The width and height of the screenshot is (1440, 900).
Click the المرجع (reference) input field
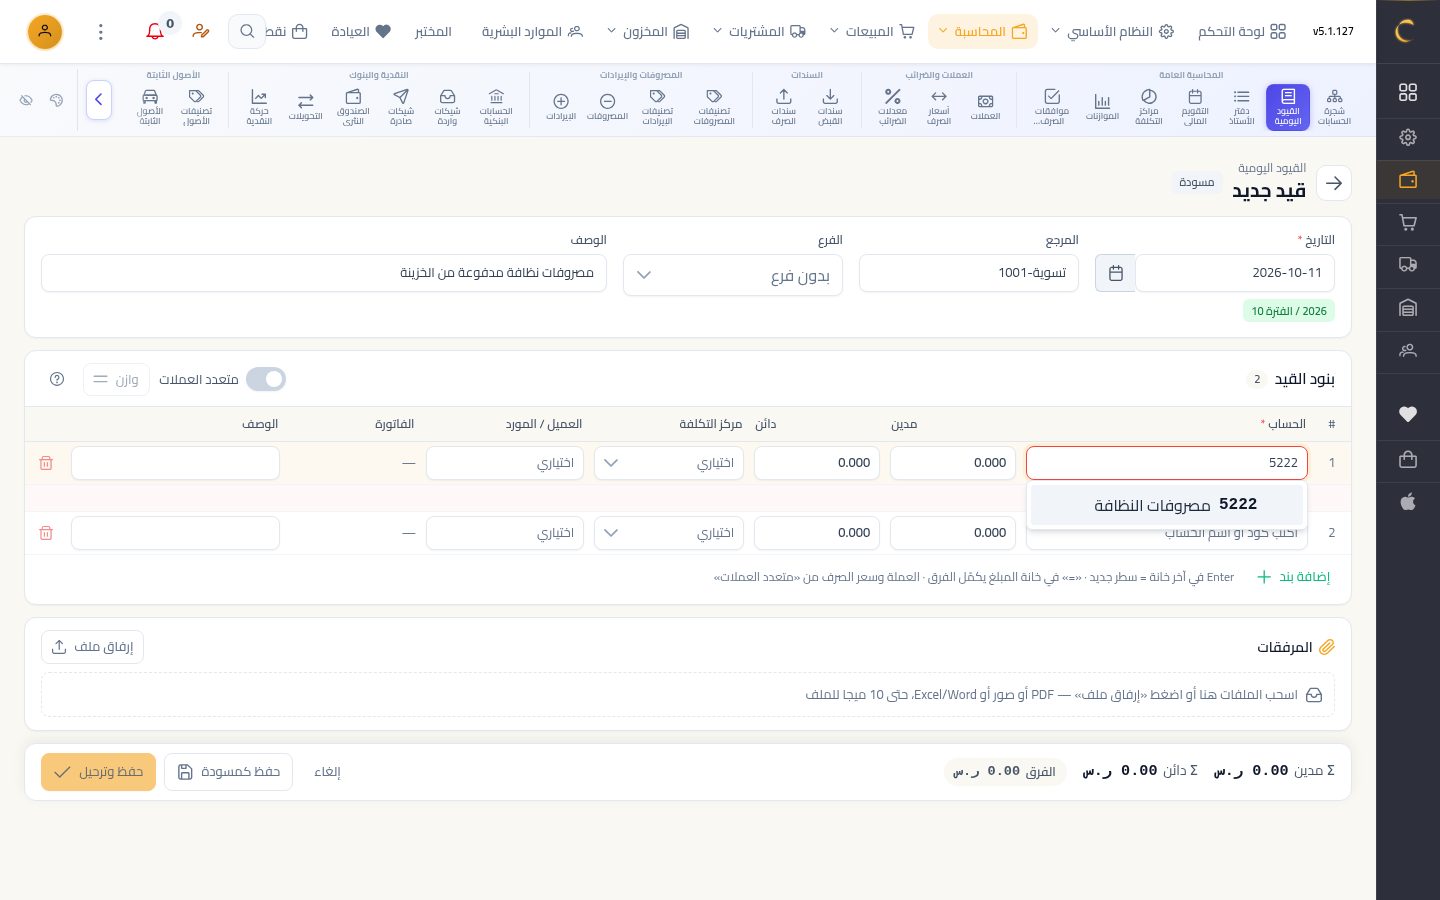969,273
